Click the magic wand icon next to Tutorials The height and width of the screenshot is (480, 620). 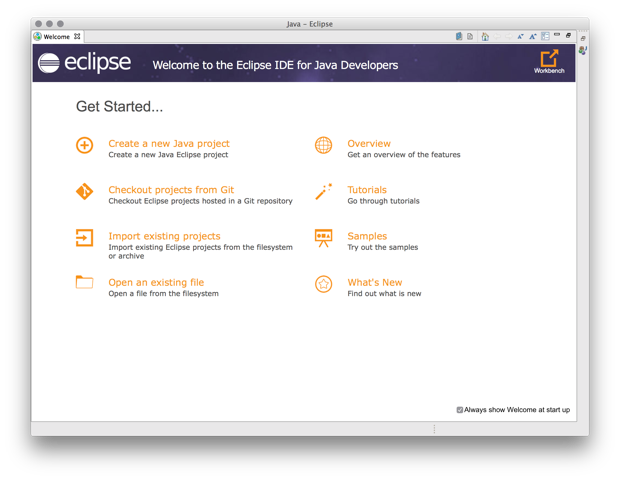[323, 192]
